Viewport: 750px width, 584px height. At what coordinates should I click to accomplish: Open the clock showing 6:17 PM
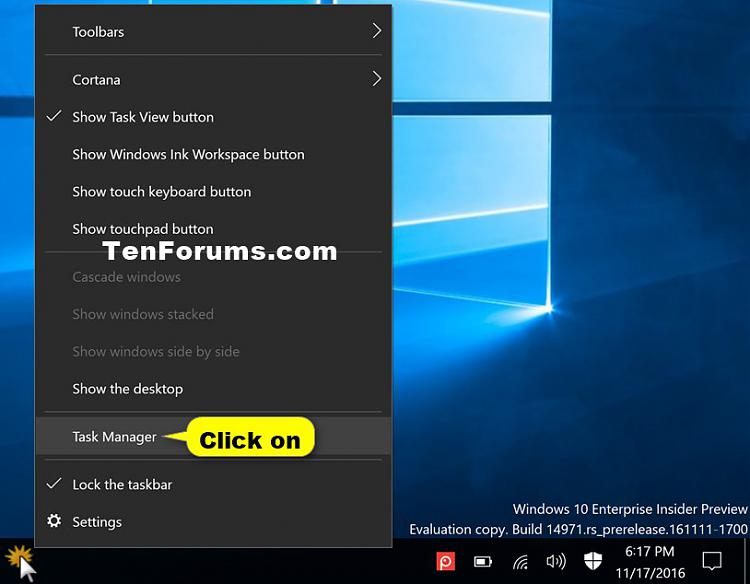coord(650,562)
